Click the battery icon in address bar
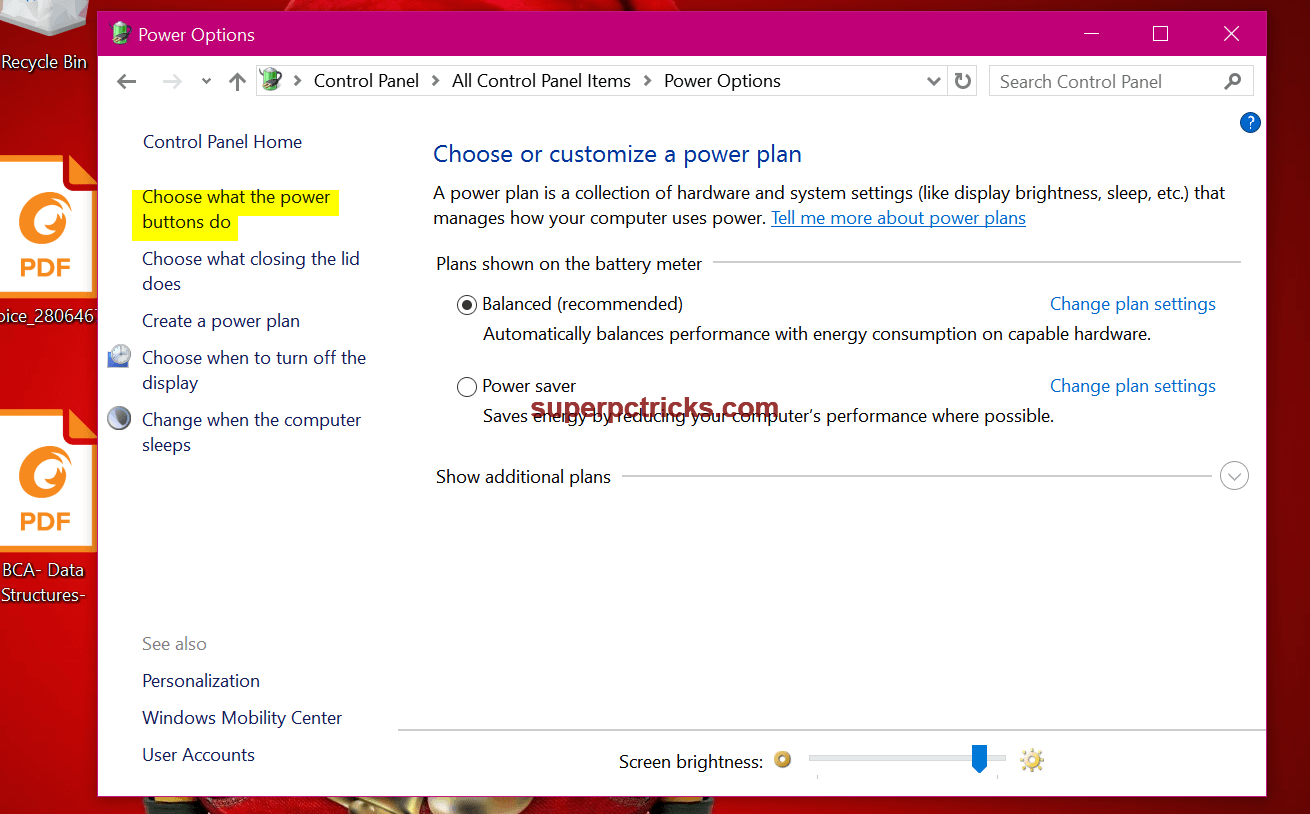Screen dimensions: 1310x814 tap(270, 80)
